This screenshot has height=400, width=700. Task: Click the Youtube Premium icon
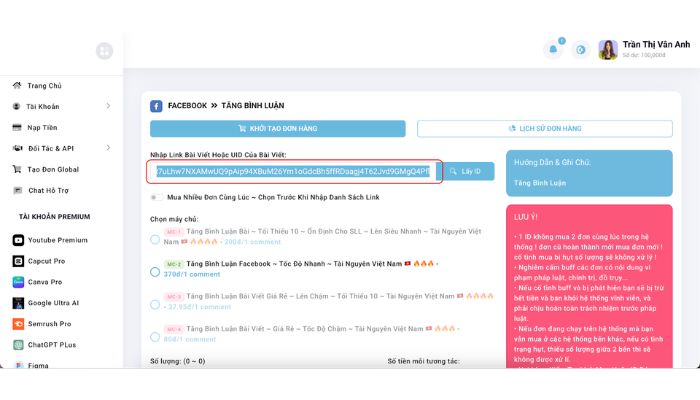point(18,240)
